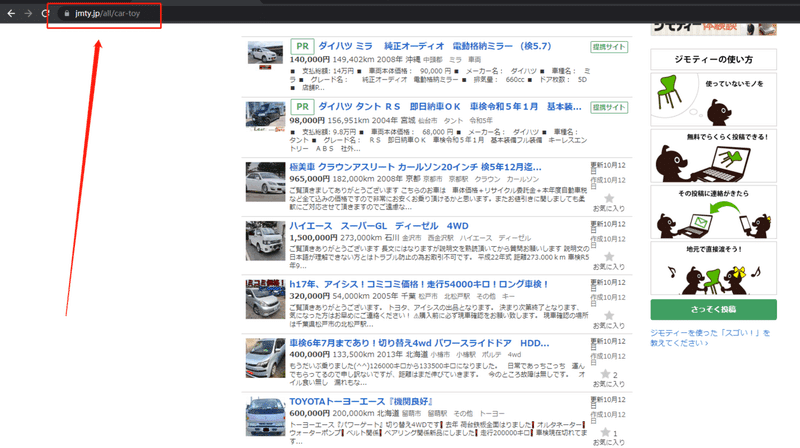Click the ダイハツ タント car thumbnail

[265, 116]
